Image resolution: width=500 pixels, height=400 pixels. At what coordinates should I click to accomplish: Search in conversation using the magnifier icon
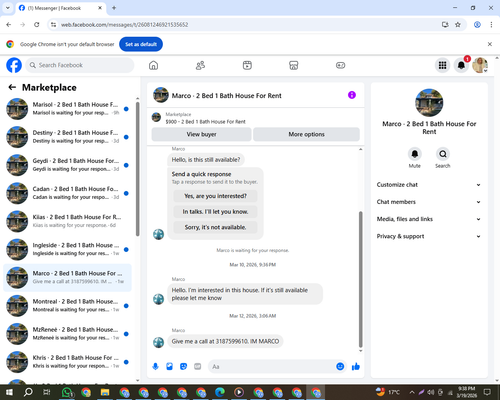tap(443, 154)
